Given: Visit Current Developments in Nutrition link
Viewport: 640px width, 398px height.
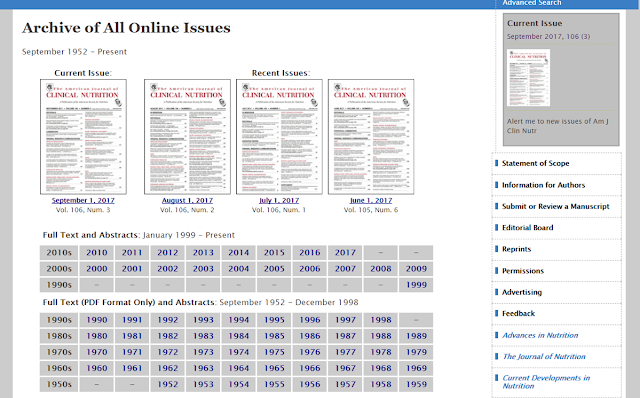Looking at the screenshot, I should (x=546, y=382).
